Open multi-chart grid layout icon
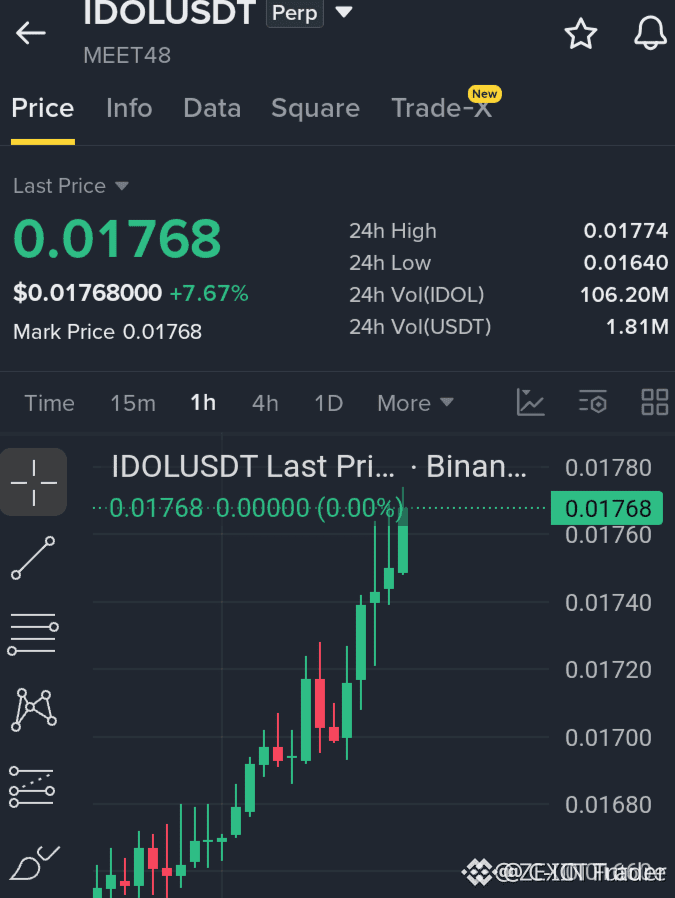This screenshot has height=898, width=675. click(654, 402)
